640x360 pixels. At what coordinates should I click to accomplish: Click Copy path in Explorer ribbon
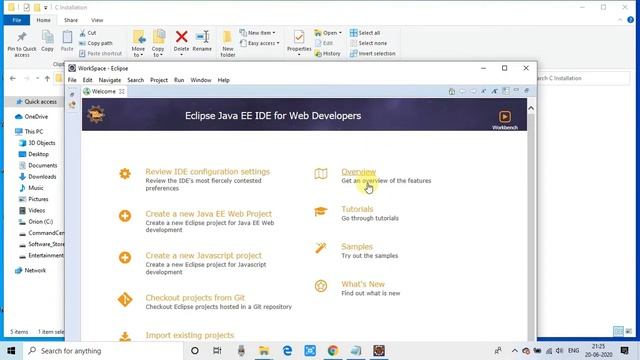tap(96, 43)
